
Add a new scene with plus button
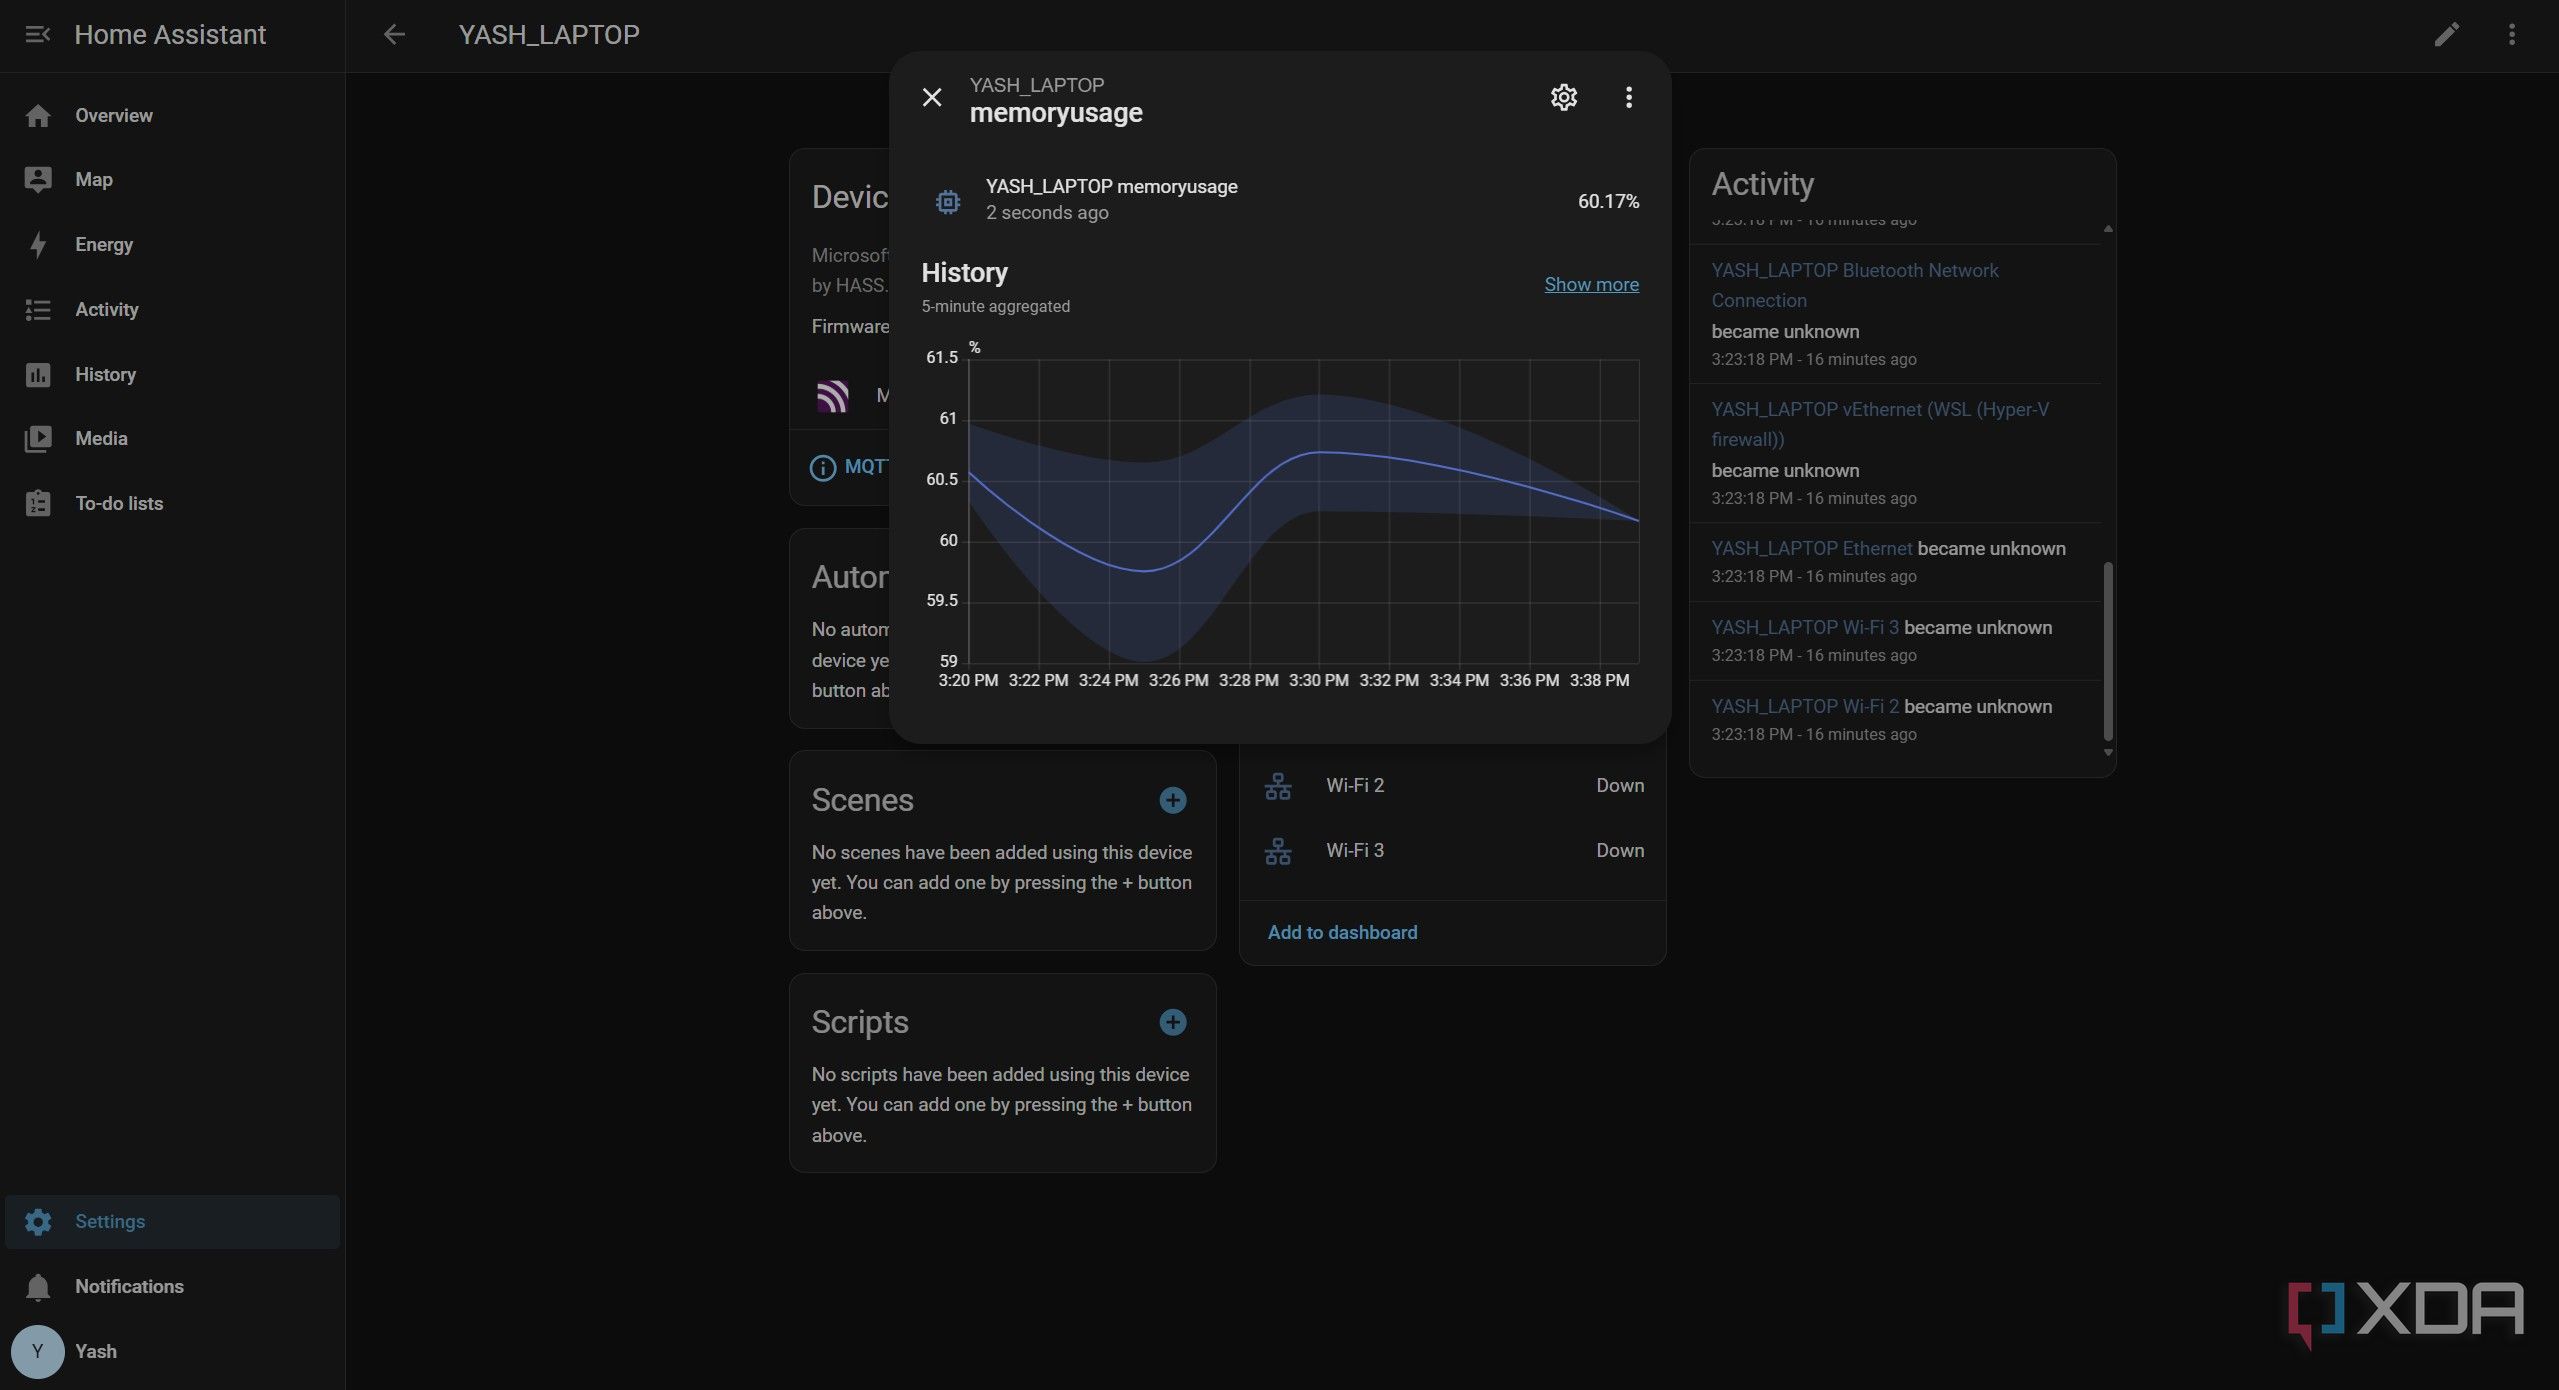1172,801
